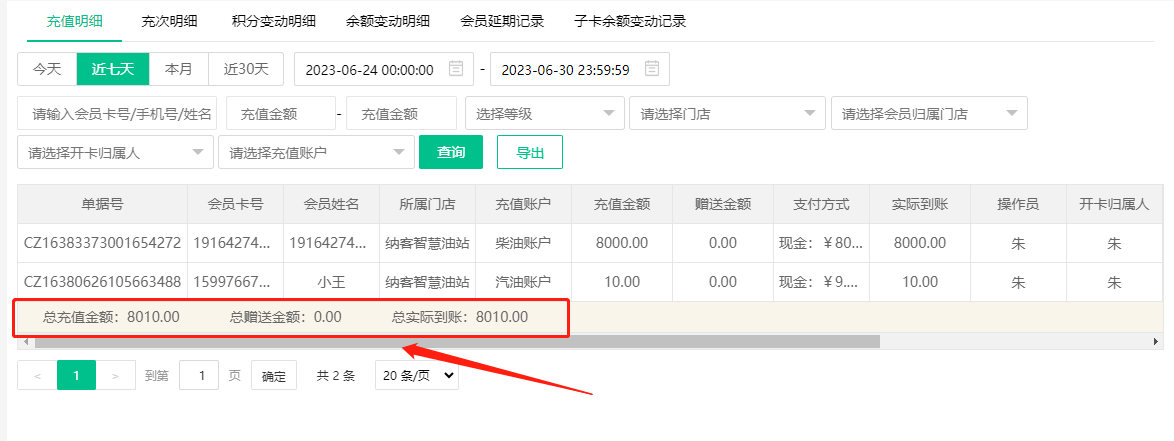Click the 导出 export button
1174x441 pixels.
click(x=530, y=153)
